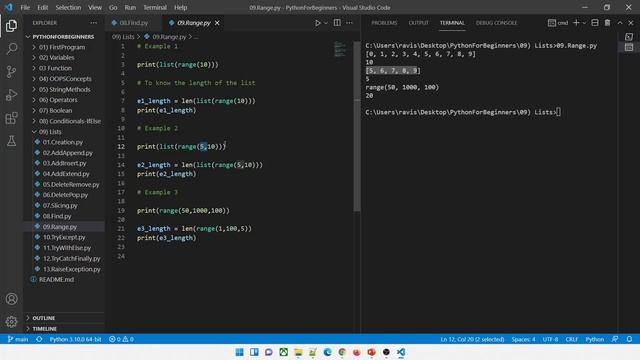Click the editor vertical scrollbar
This screenshot has height=360, width=640.
(357, 127)
